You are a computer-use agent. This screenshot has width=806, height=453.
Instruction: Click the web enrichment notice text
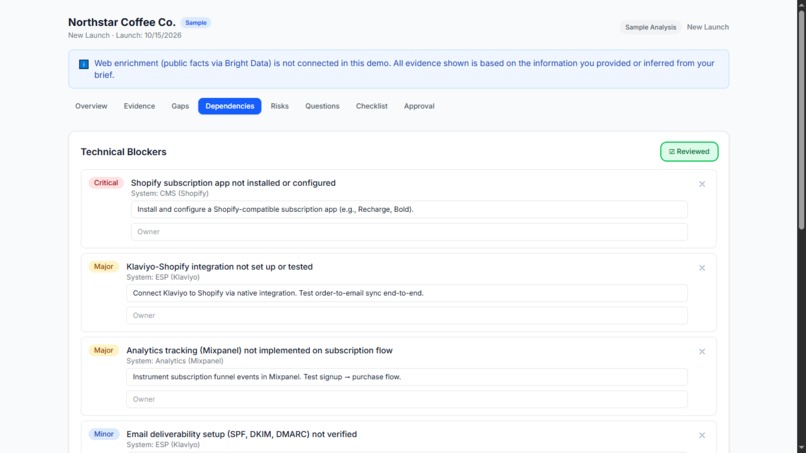click(404, 69)
